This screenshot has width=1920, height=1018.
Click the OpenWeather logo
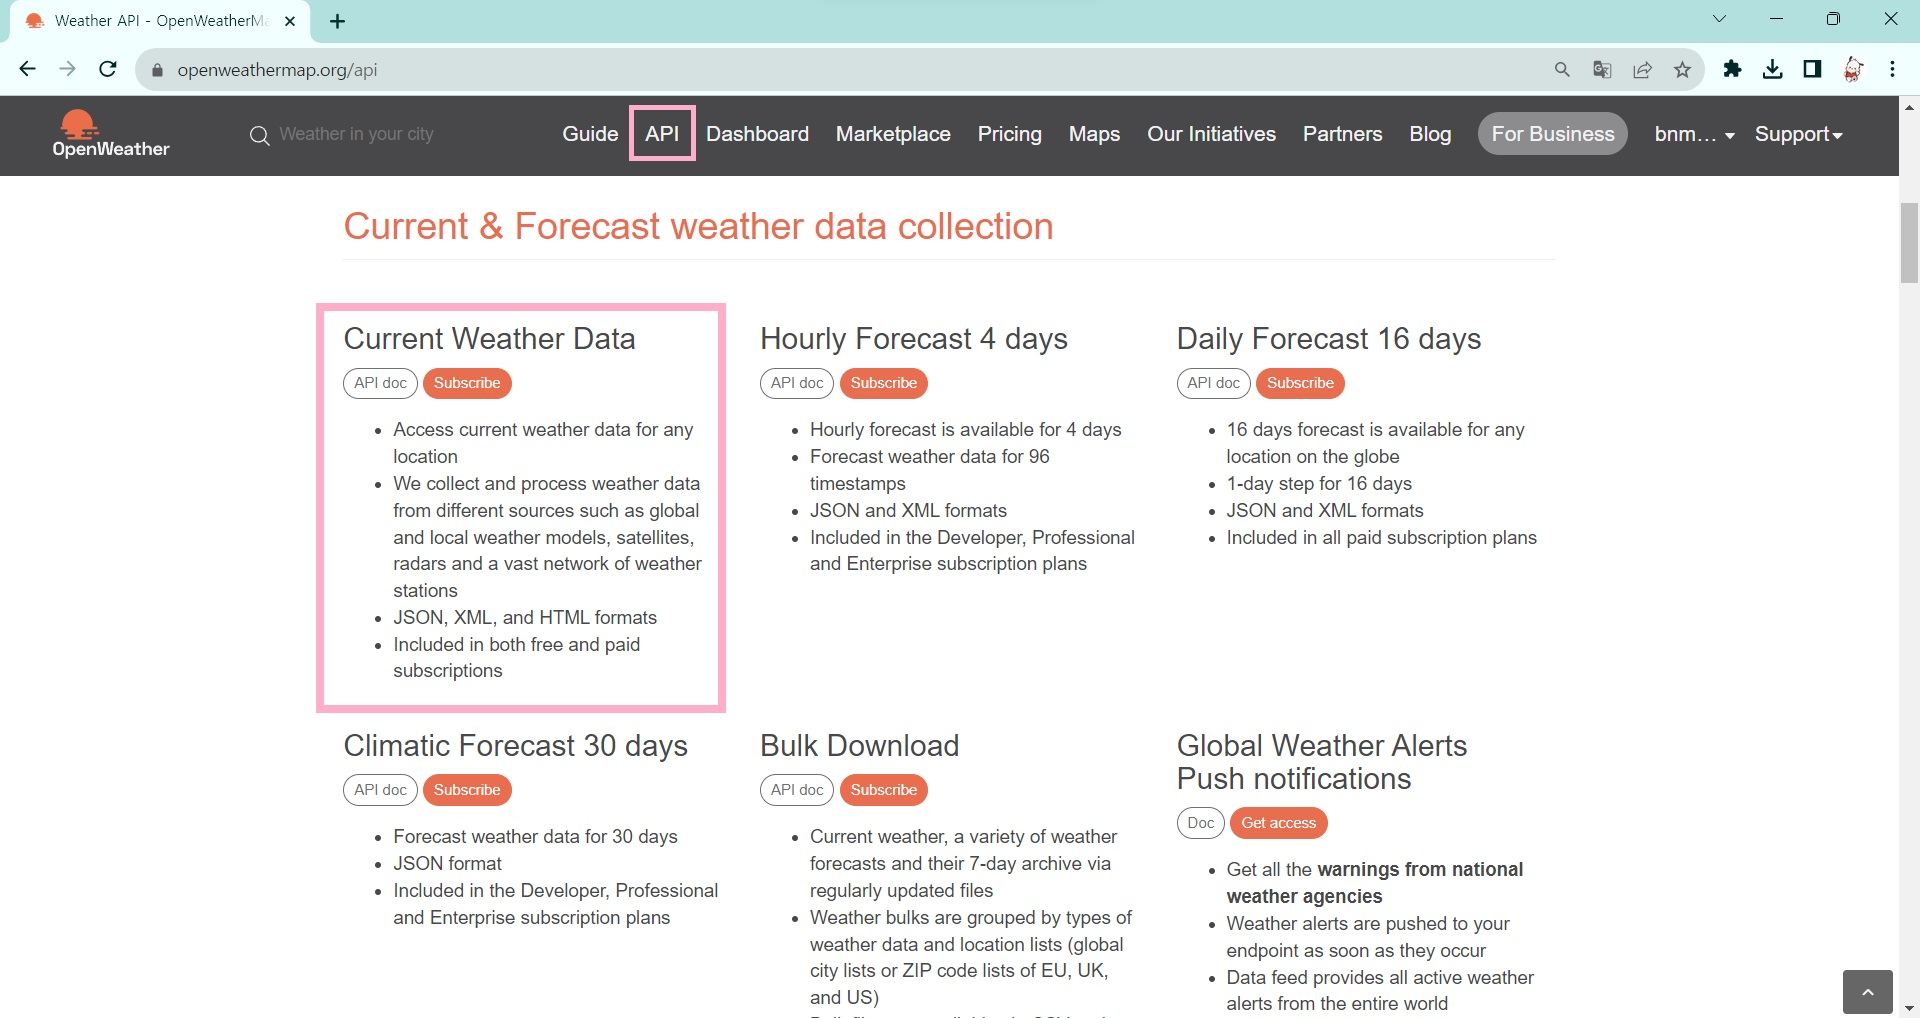coord(111,134)
